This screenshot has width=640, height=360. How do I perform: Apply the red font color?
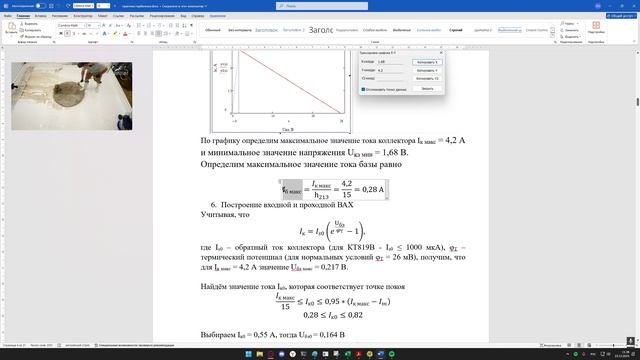tap(125, 33)
